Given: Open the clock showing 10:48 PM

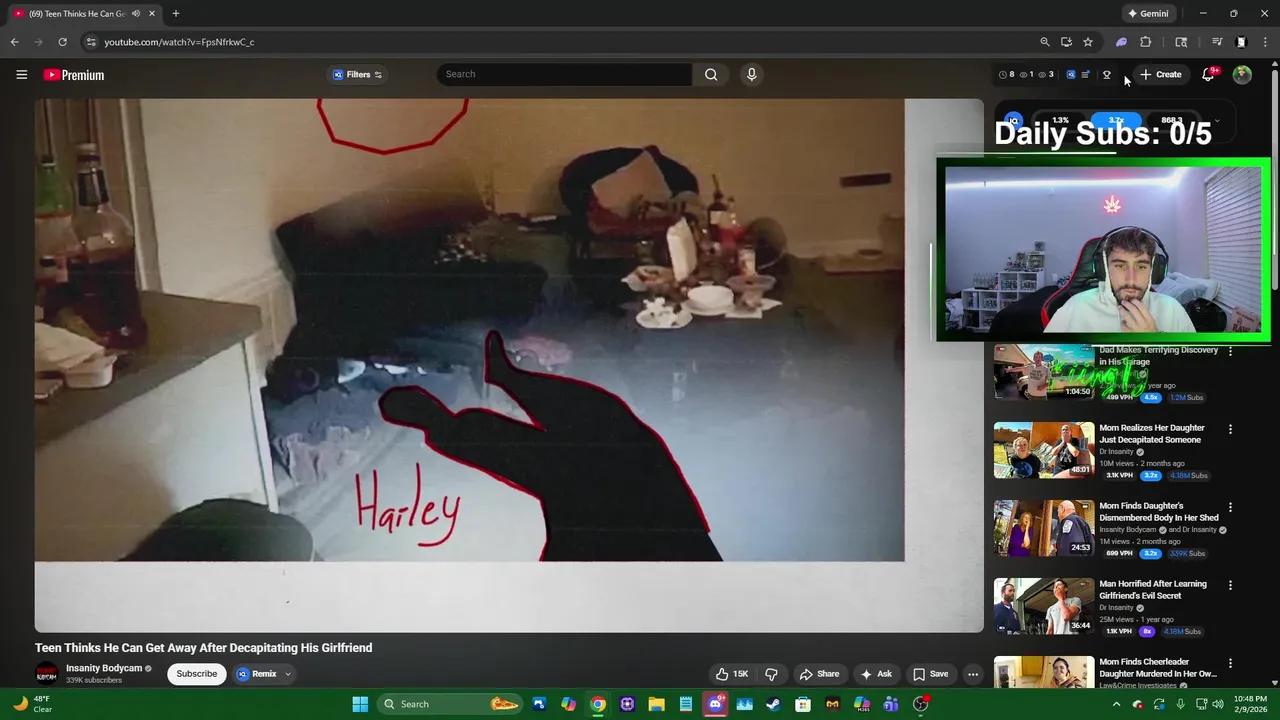Looking at the screenshot, I should [x=1250, y=704].
